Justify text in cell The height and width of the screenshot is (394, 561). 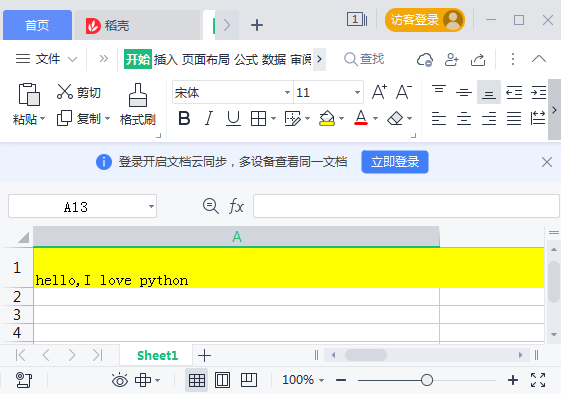(x=514, y=118)
